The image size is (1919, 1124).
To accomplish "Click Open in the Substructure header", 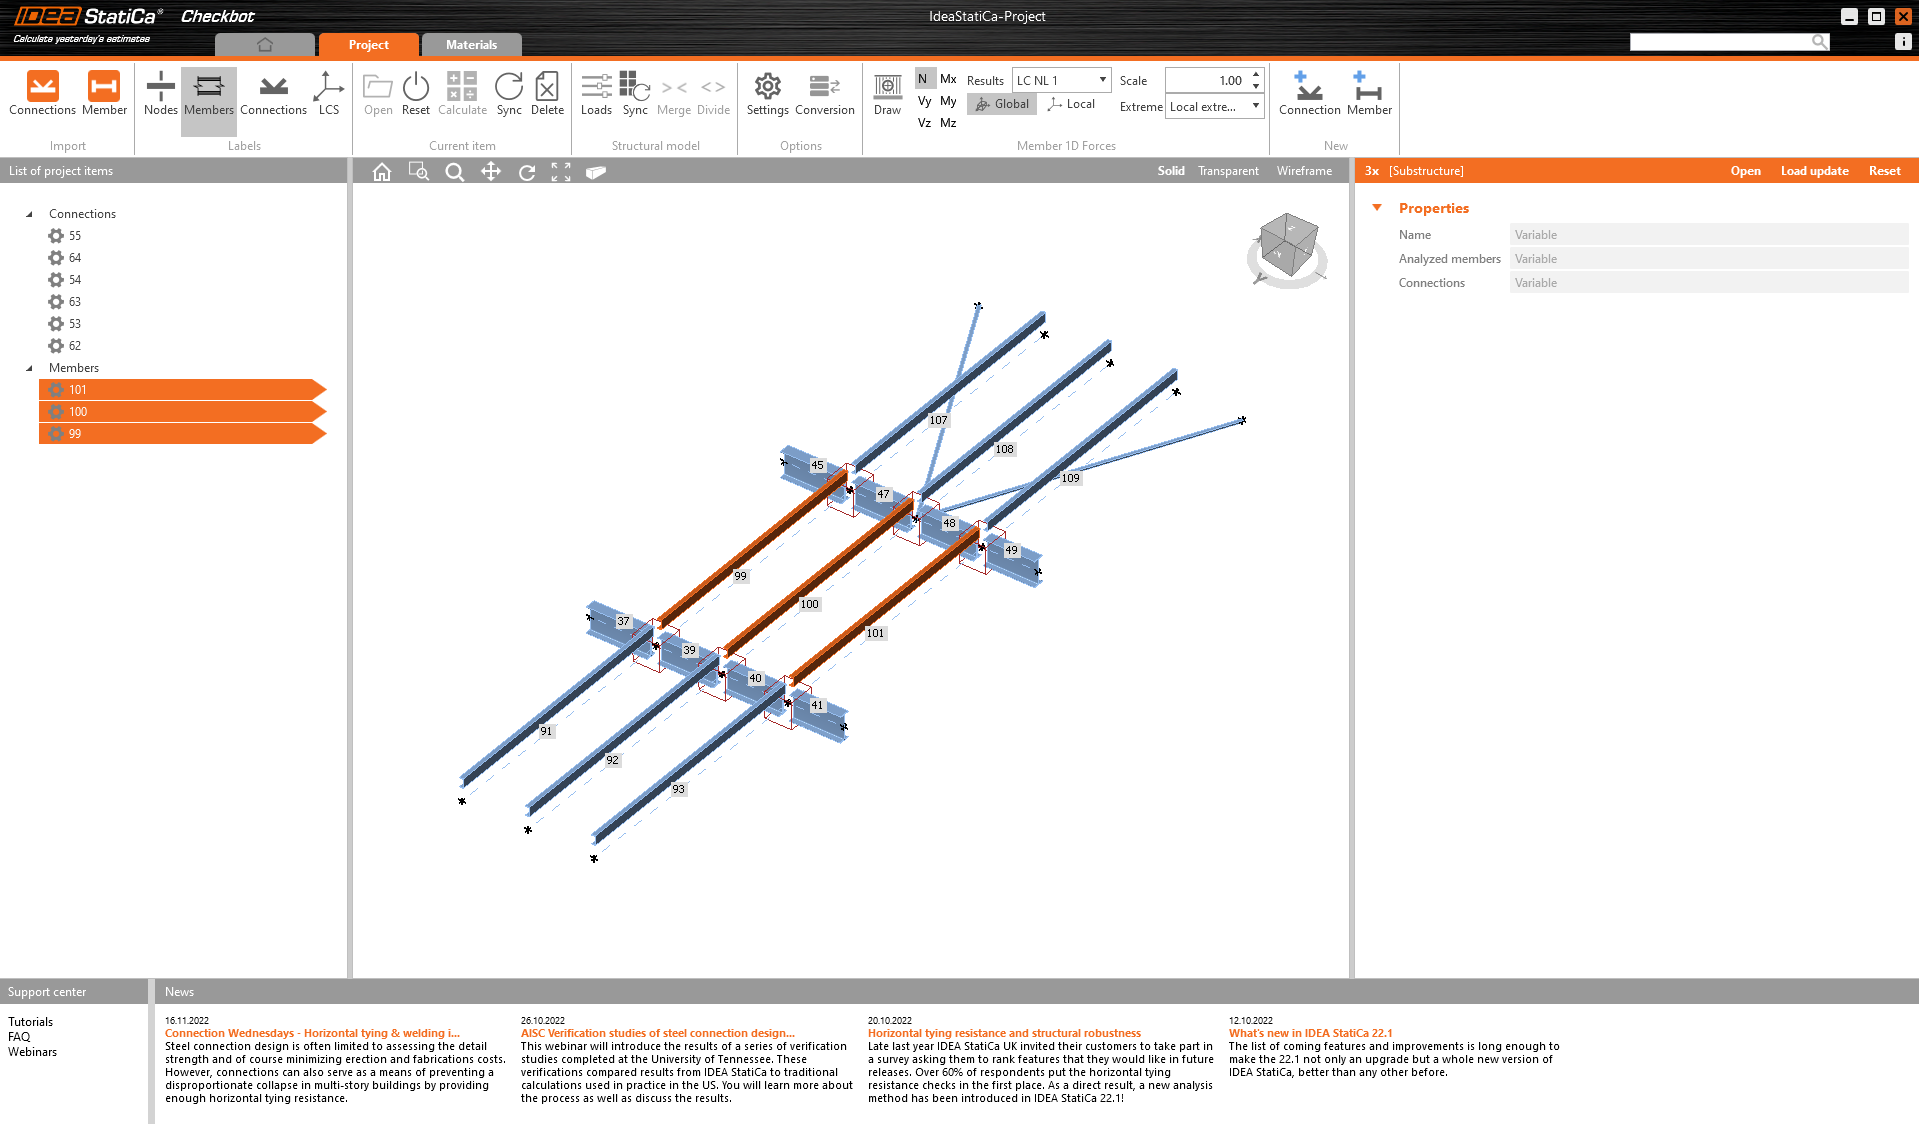I will [x=1745, y=171].
